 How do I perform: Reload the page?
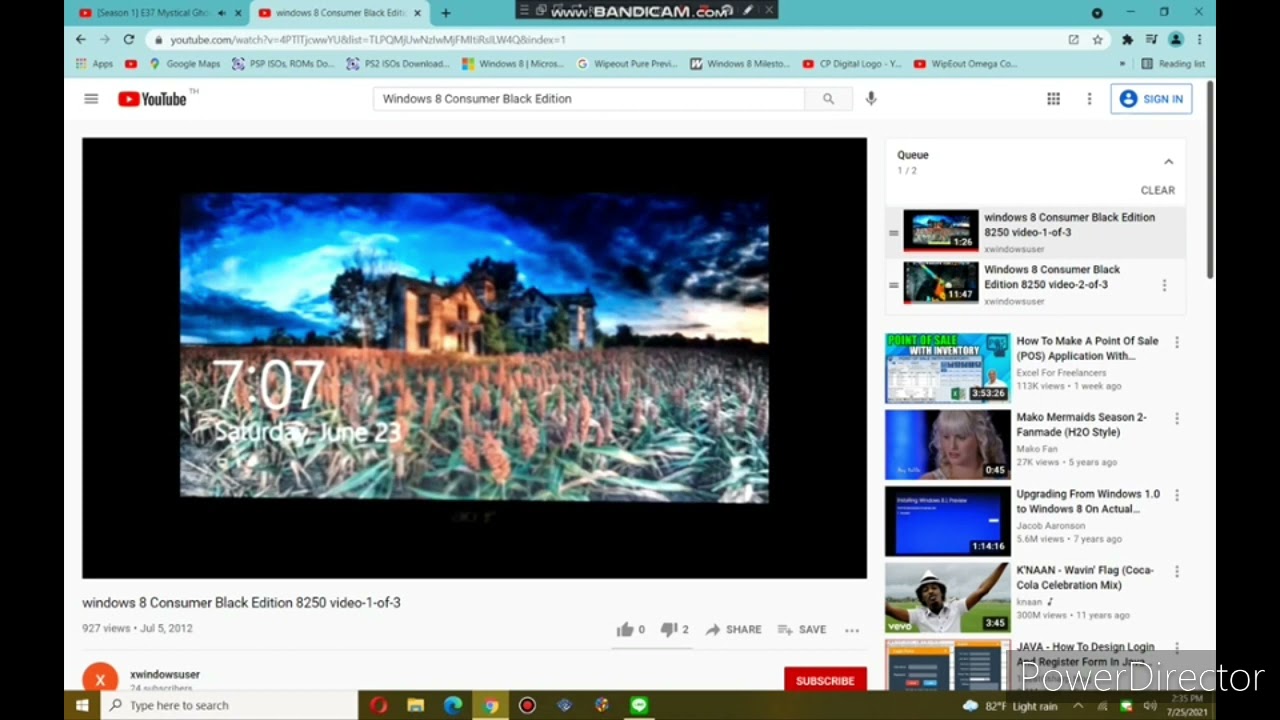coord(129,39)
